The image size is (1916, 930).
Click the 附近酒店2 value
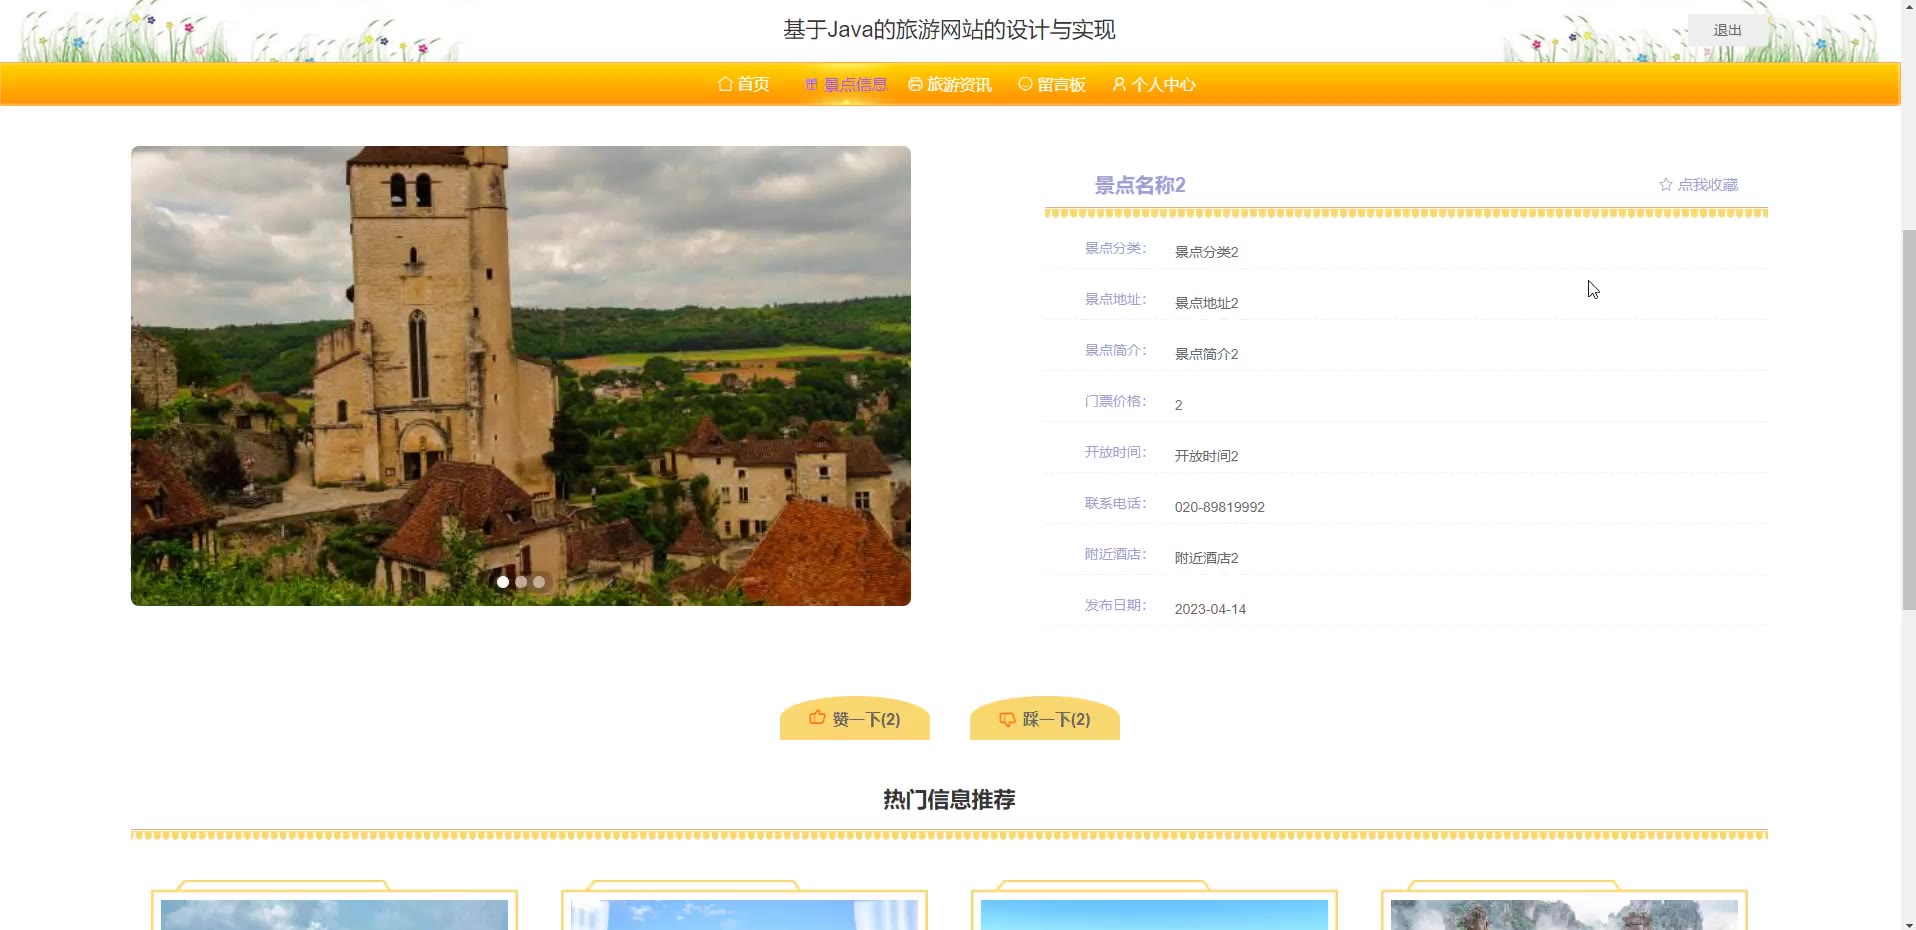coord(1206,558)
